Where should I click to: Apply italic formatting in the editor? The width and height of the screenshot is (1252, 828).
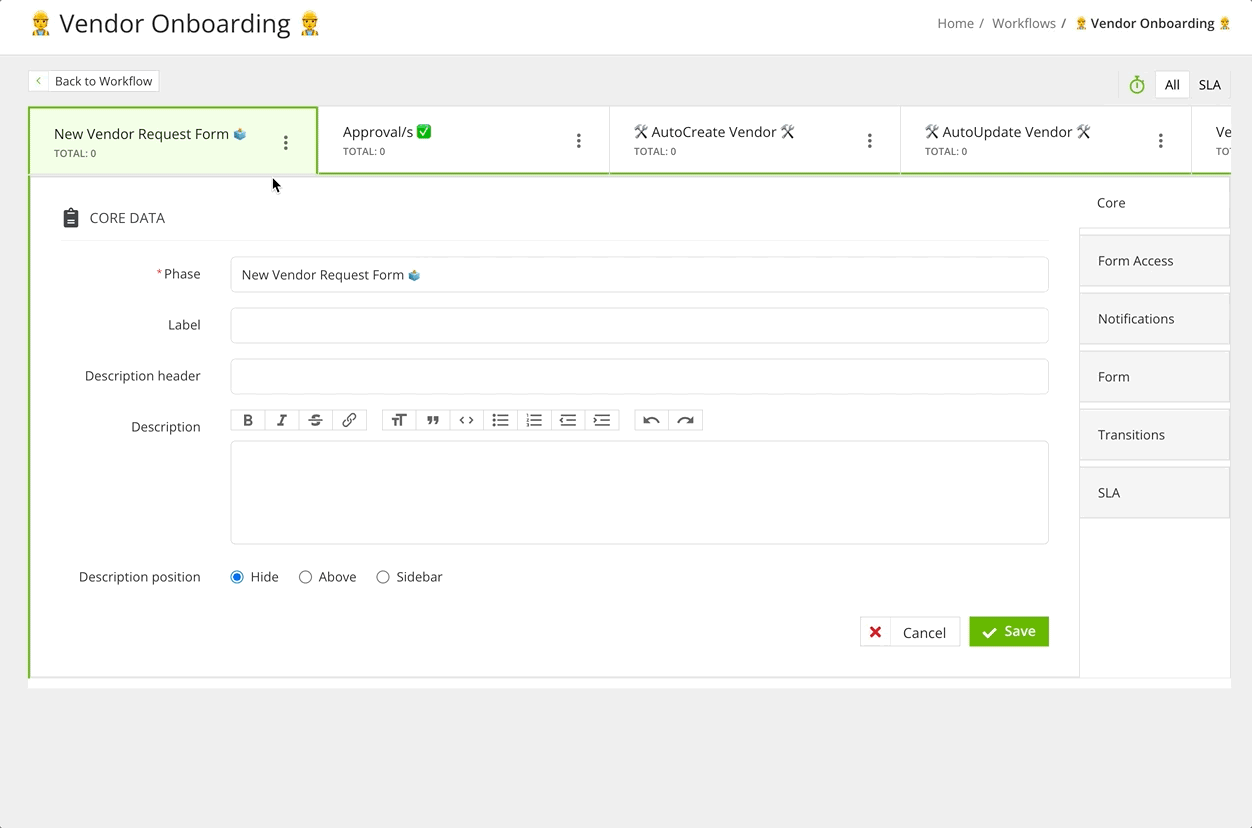282,420
